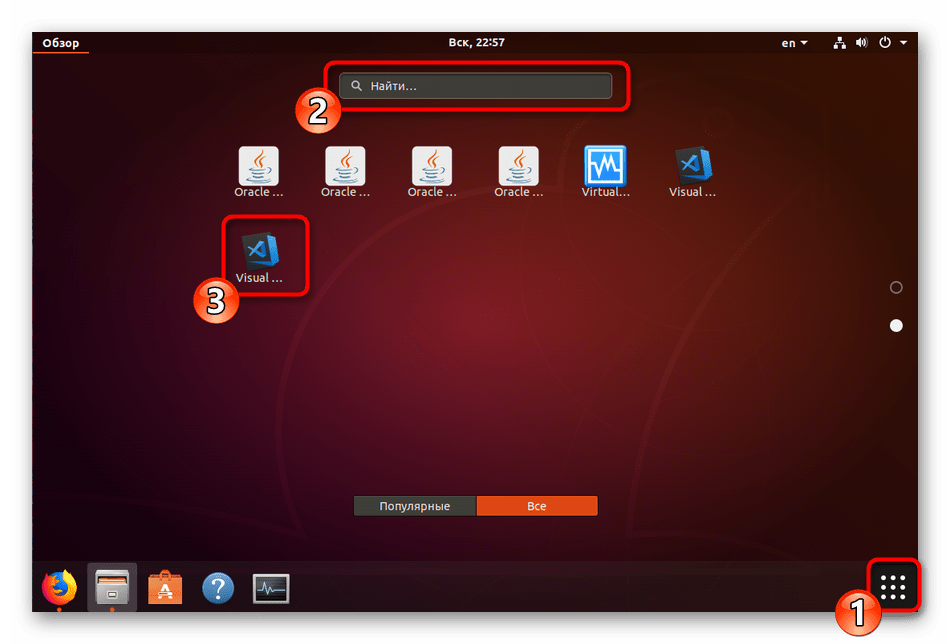
Task: Toggle the view to Популярные apps
Action: coord(414,506)
